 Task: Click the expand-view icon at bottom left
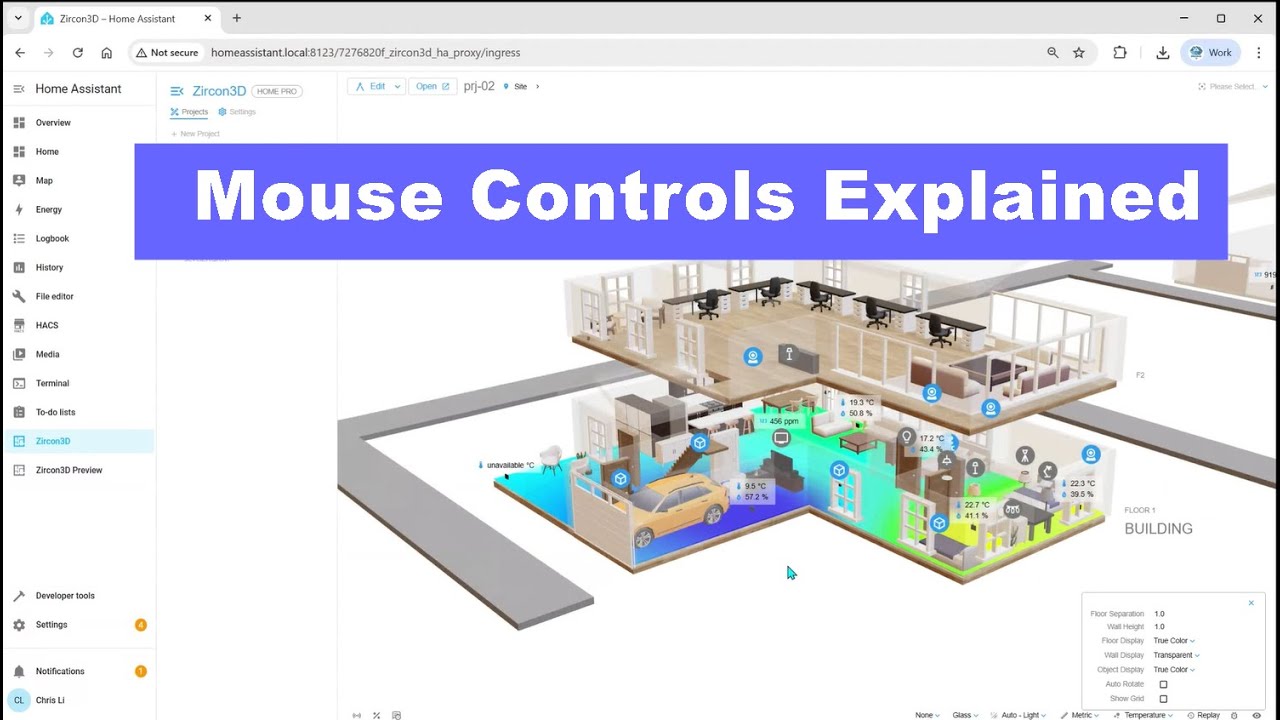point(376,715)
